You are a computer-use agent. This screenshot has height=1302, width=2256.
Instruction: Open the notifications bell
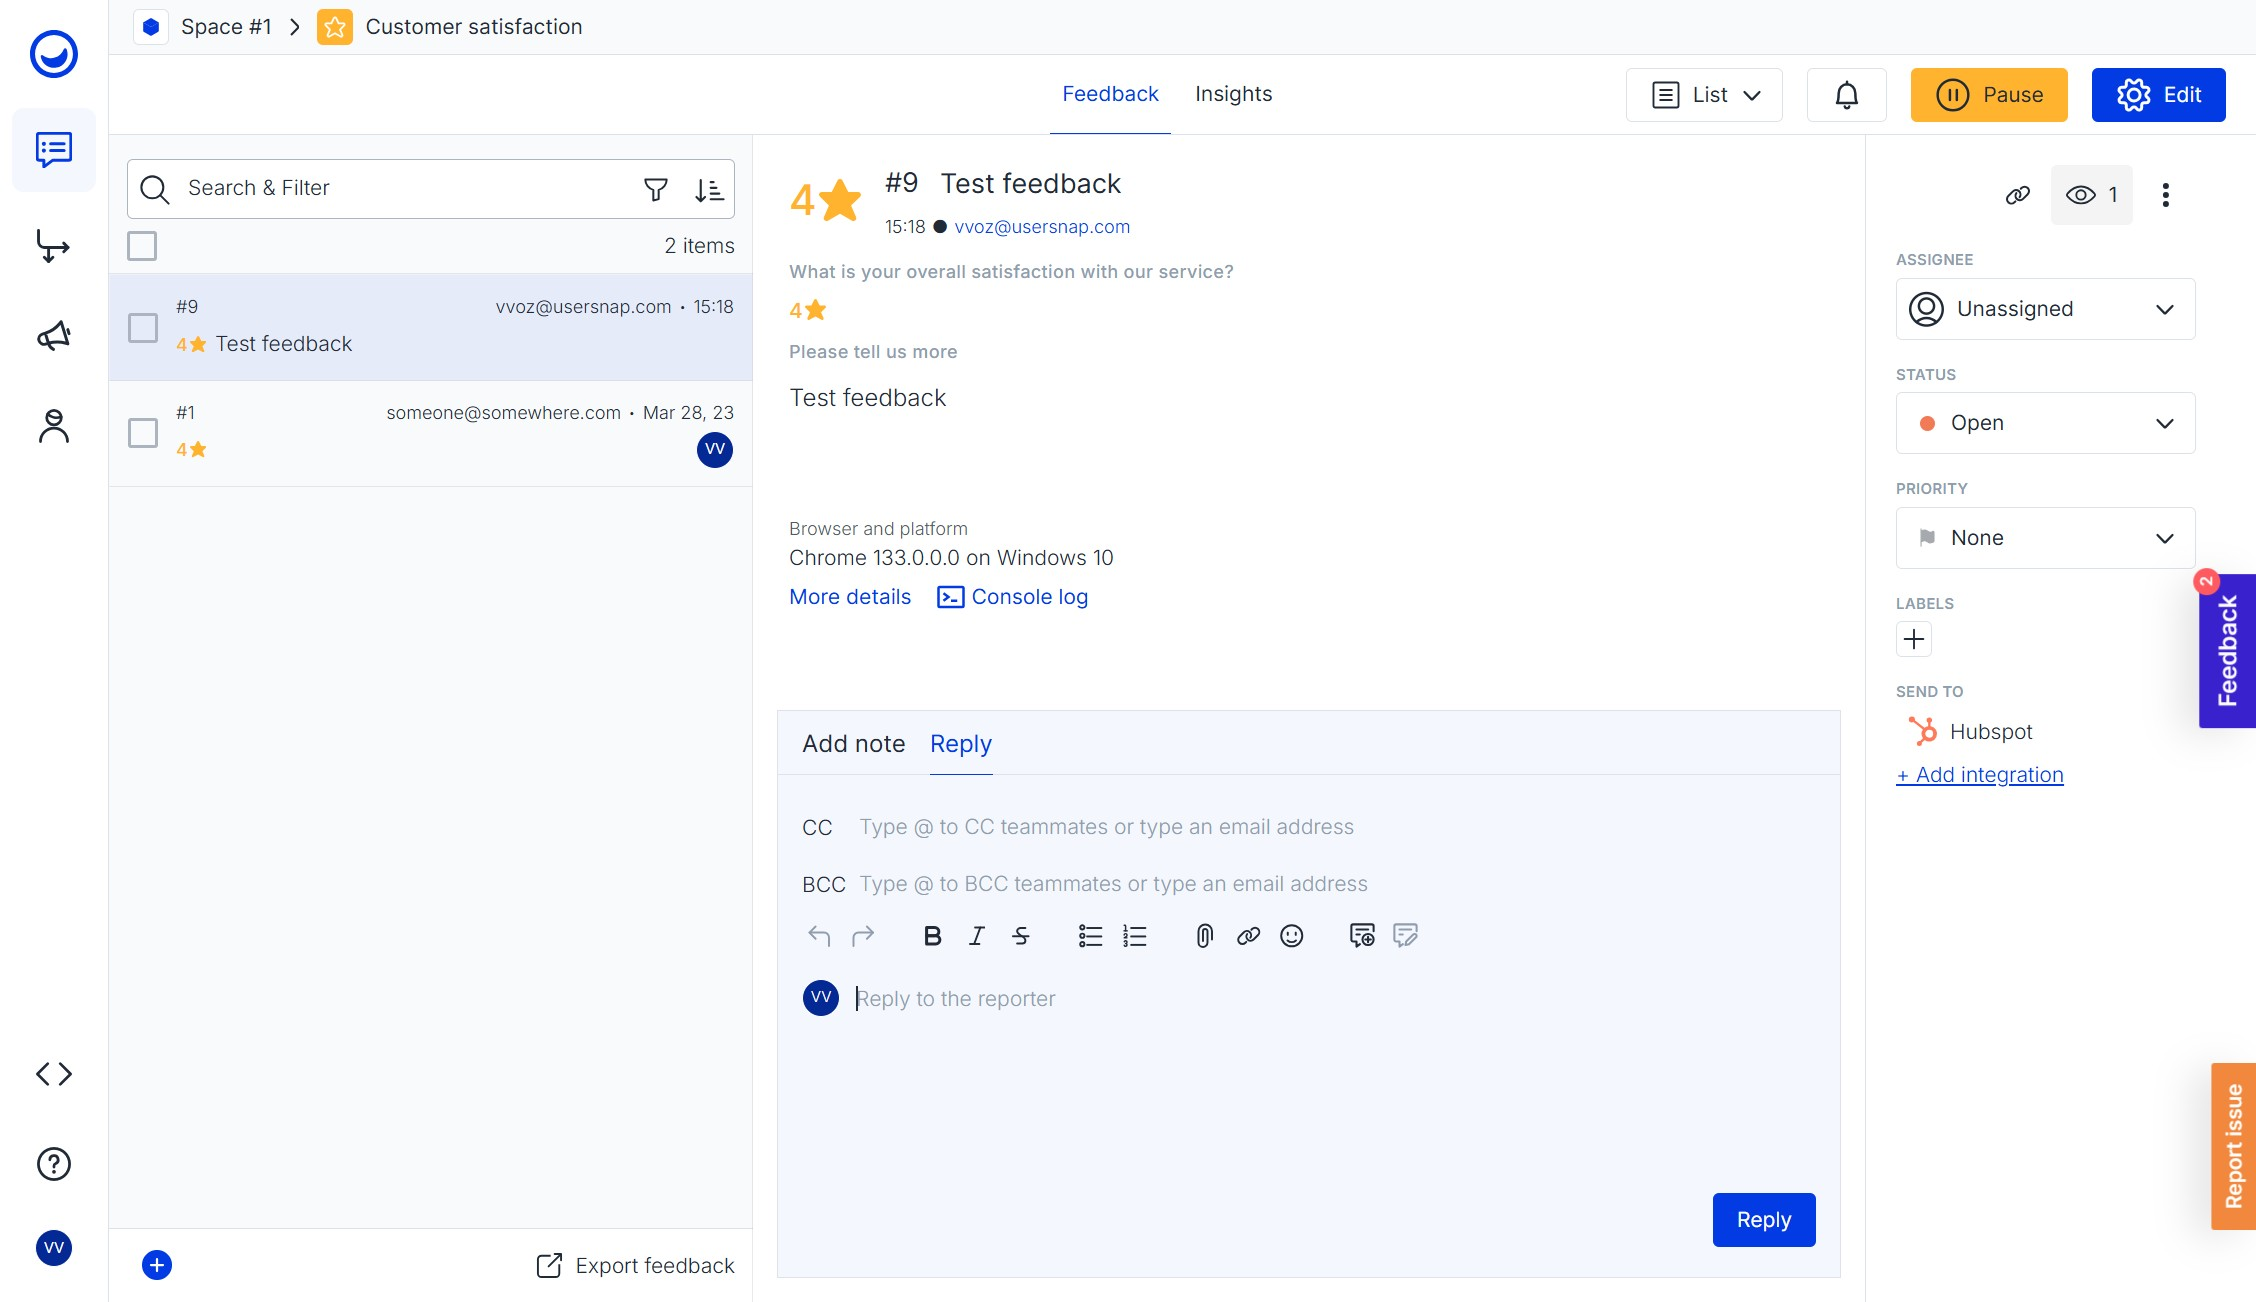click(x=1846, y=95)
